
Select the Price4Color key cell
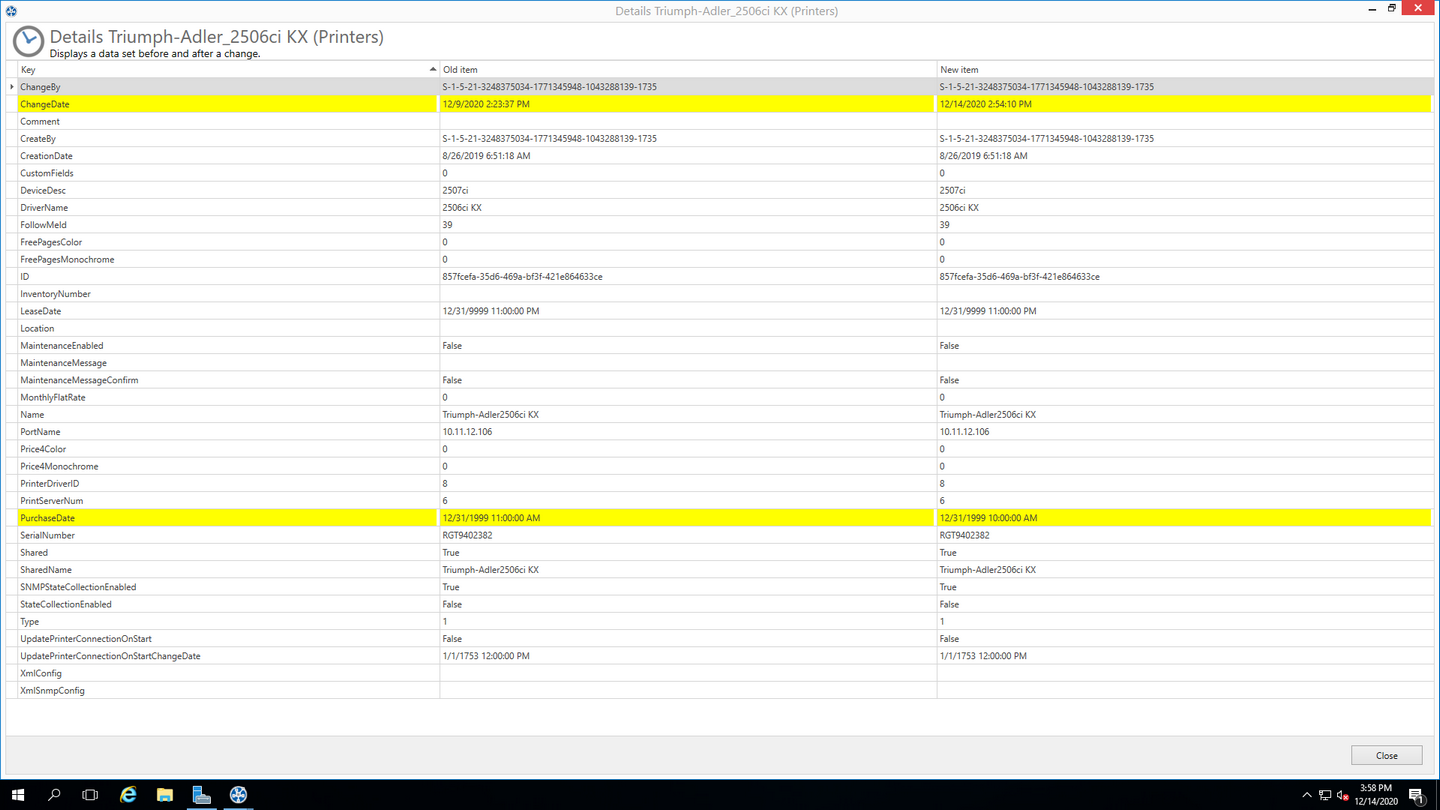coord(228,449)
